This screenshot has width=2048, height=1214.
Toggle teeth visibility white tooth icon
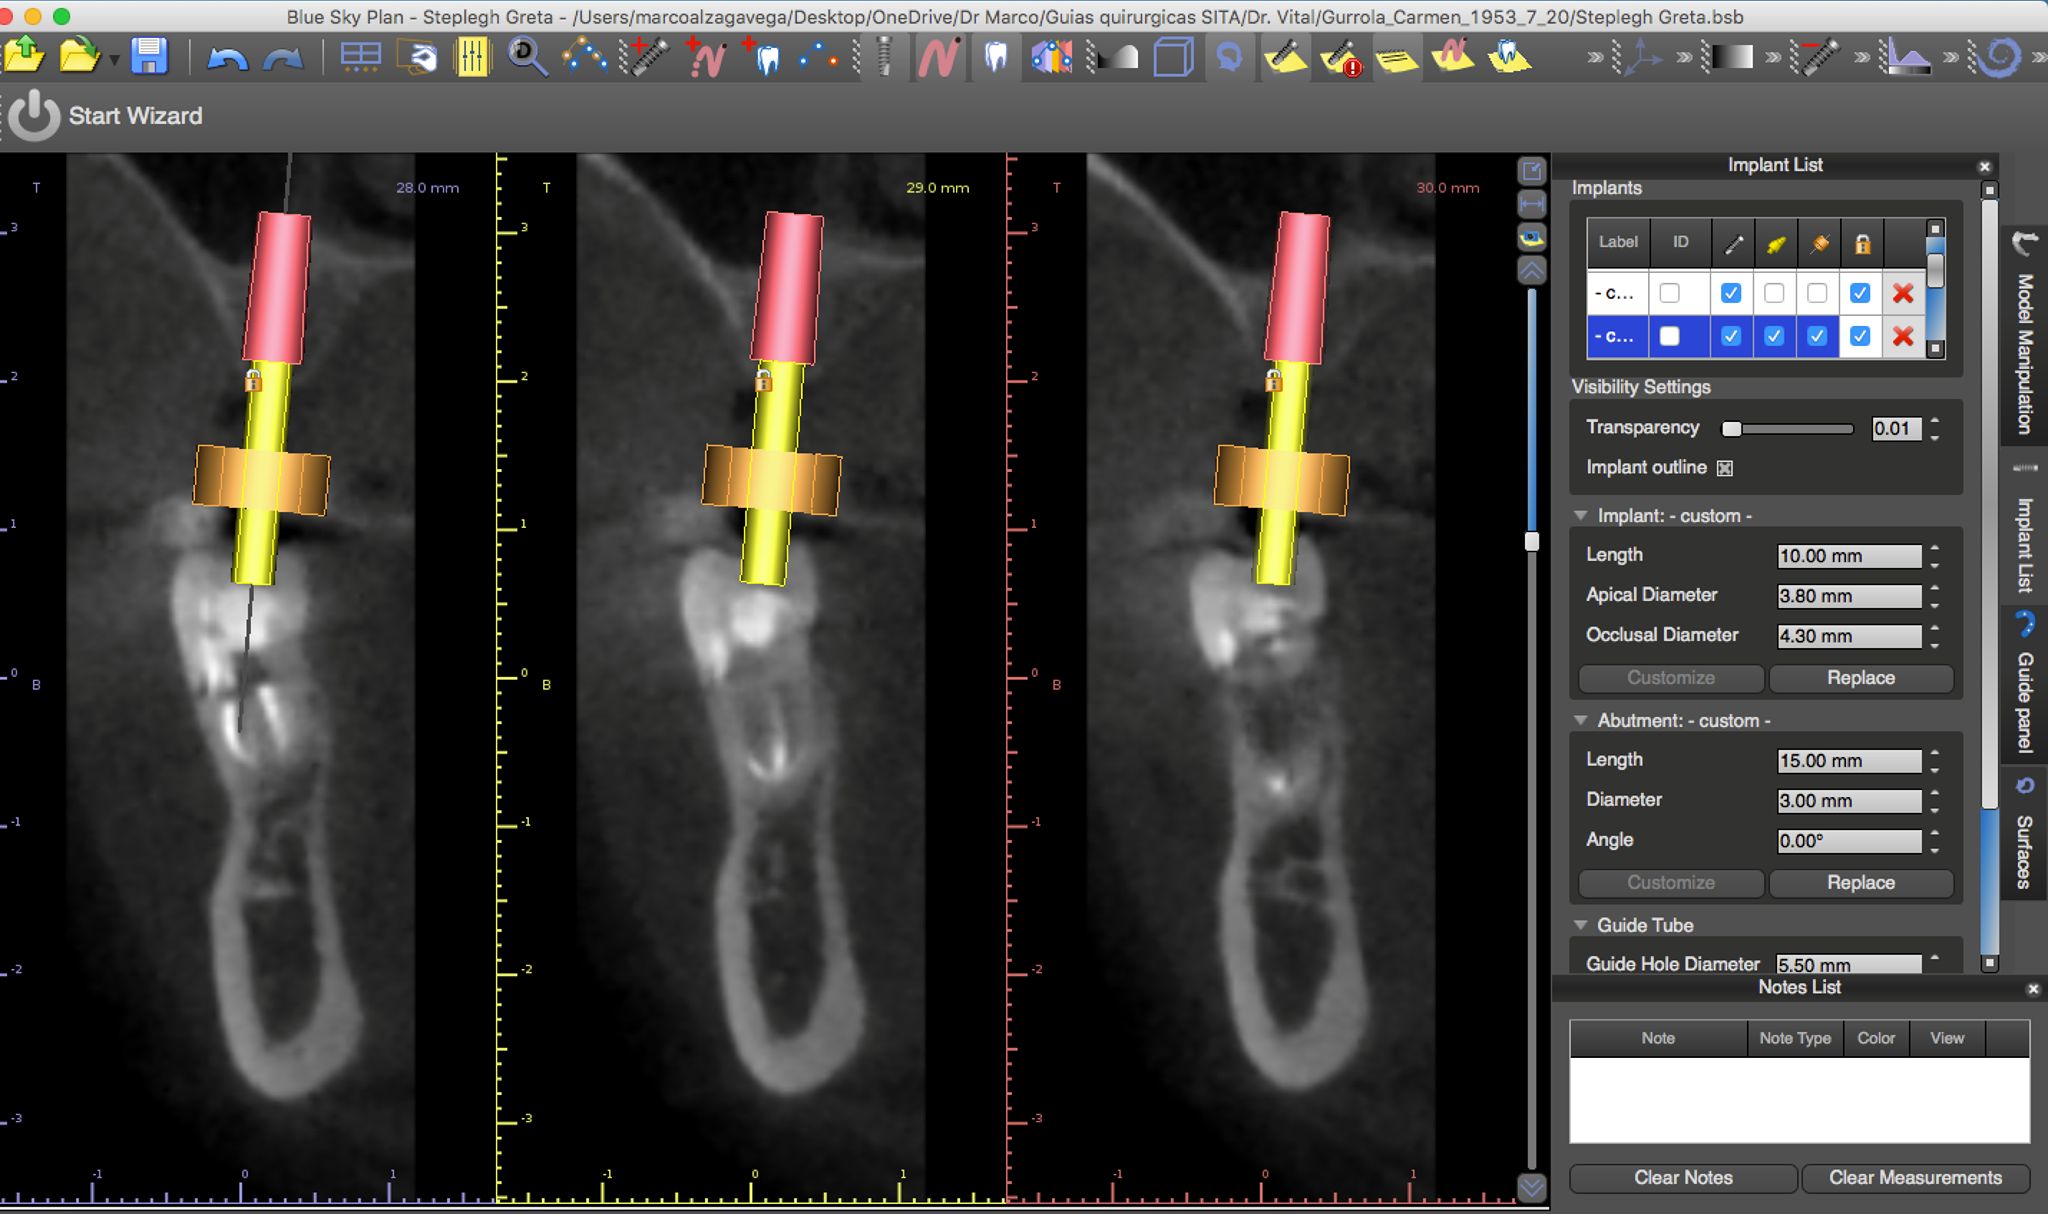click(996, 57)
